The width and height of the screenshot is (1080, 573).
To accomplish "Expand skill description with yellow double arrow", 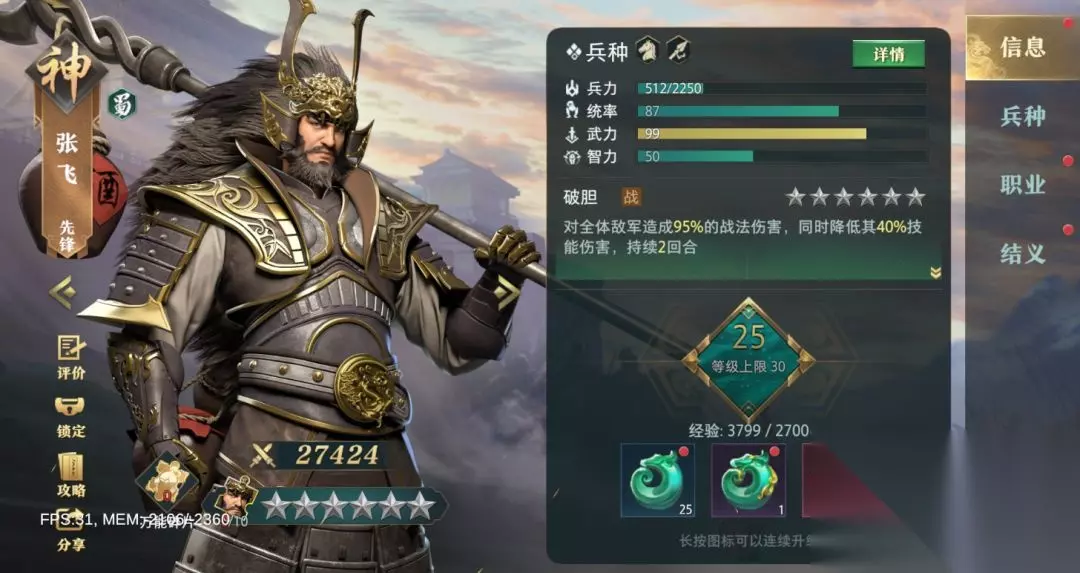I will 935,273.
